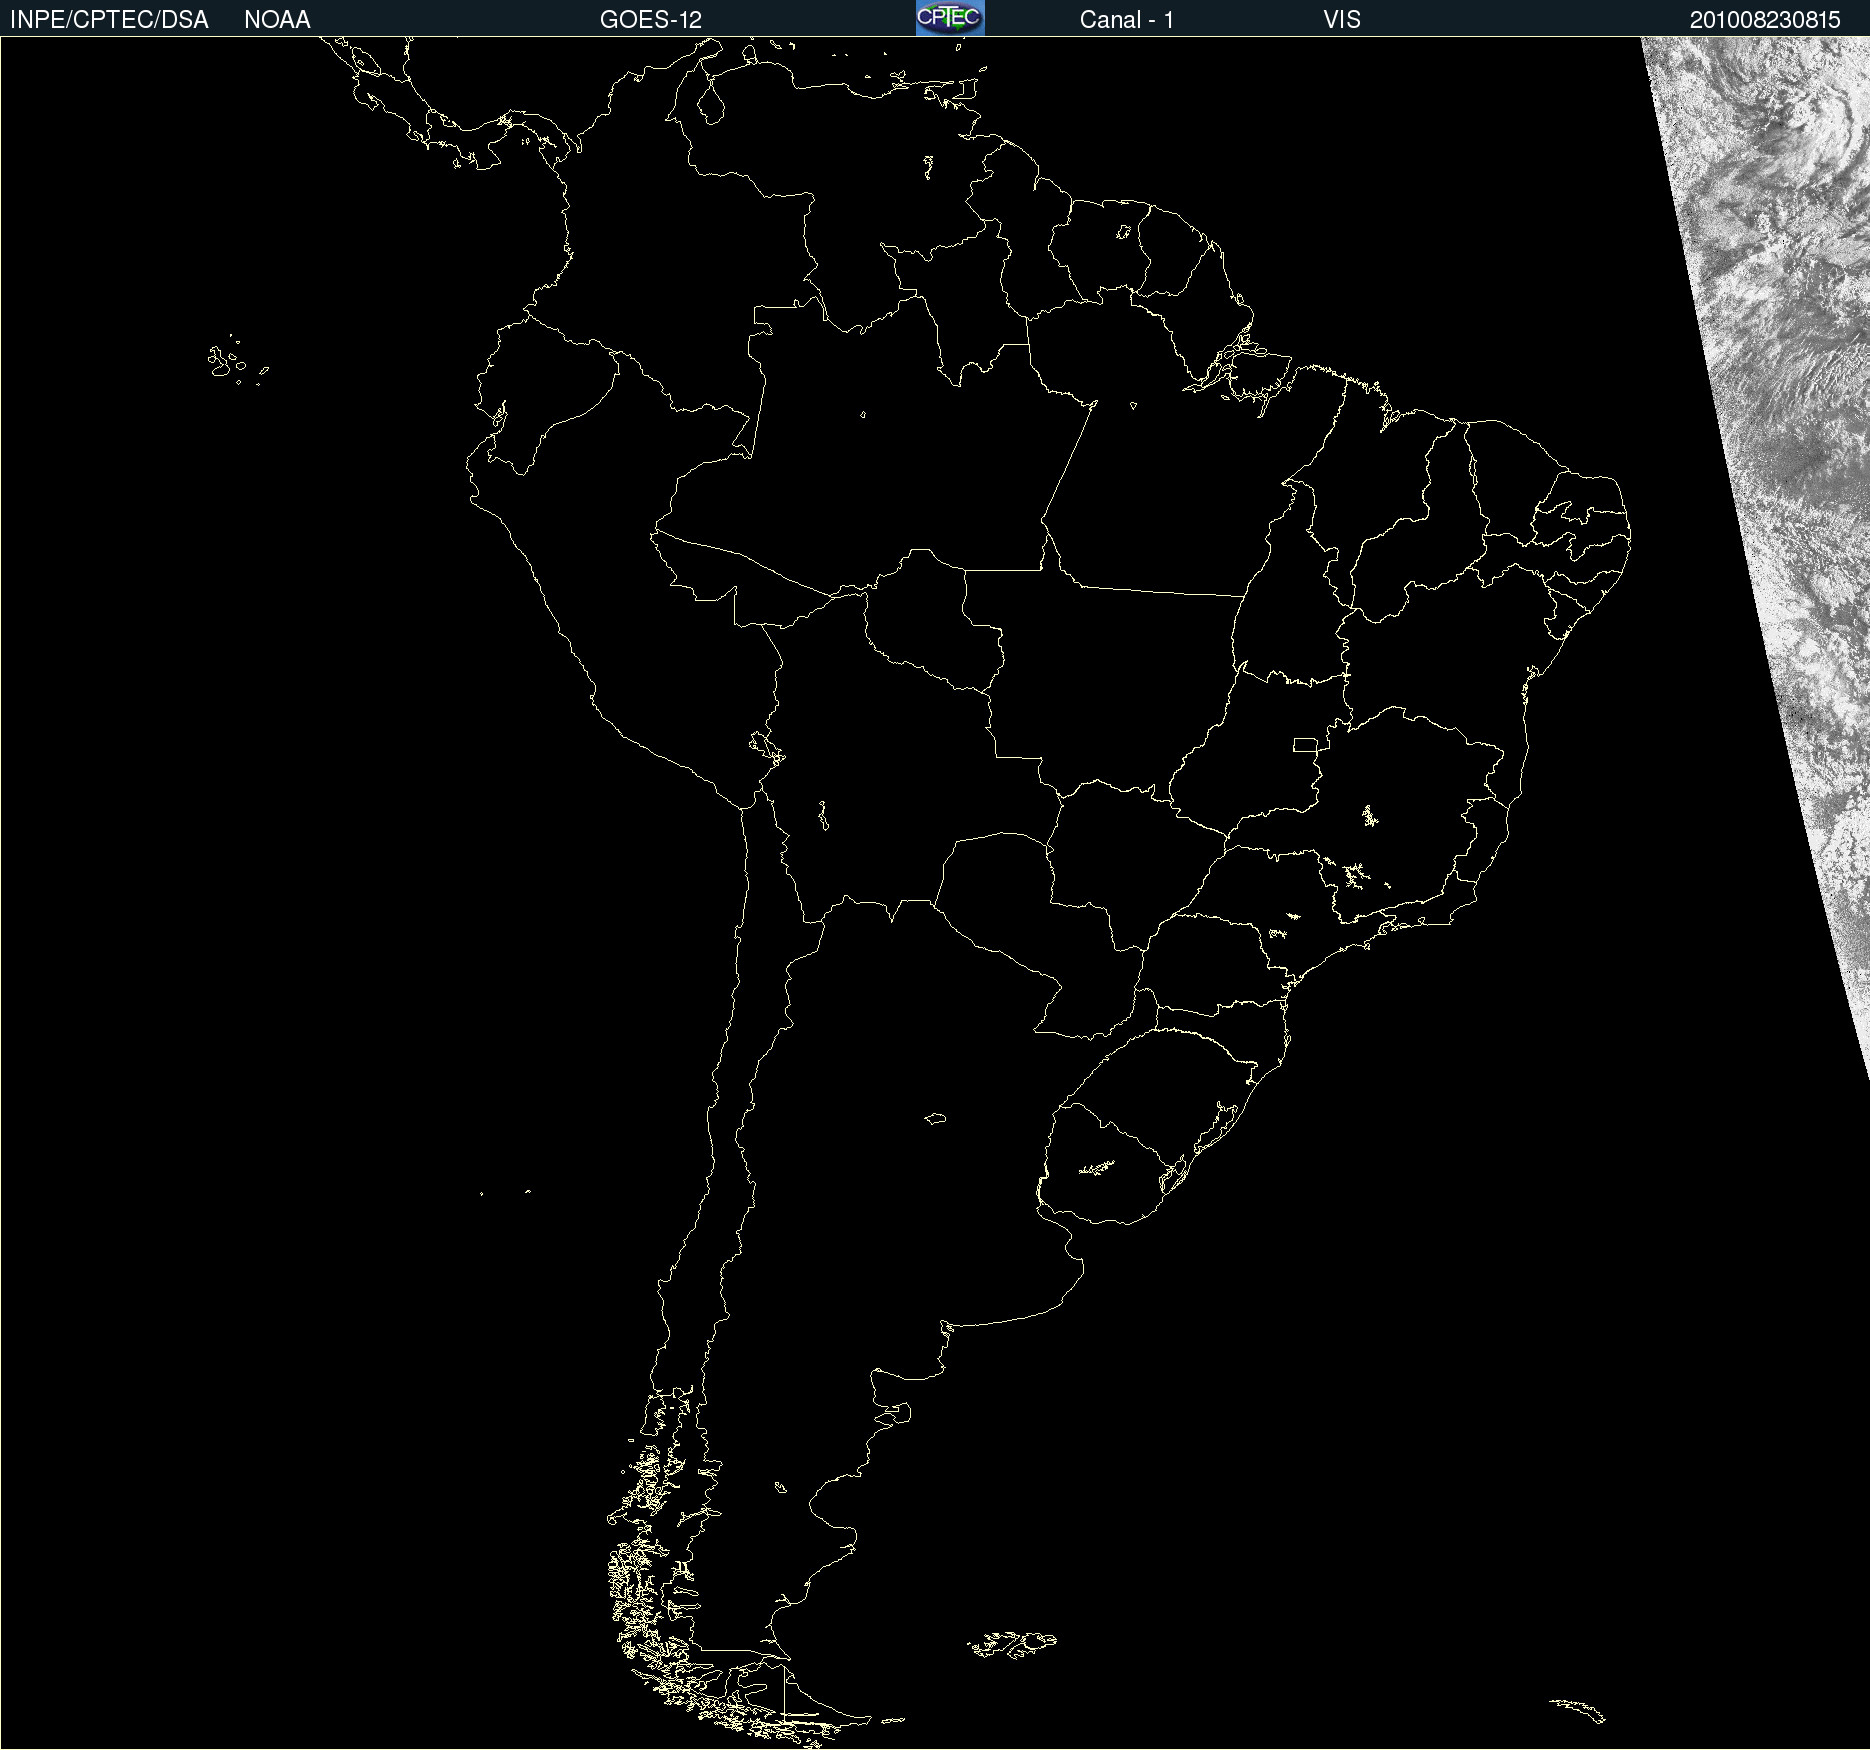Select the Canal - 1 label
The height and width of the screenshot is (1750, 1870).
coord(1127,20)
